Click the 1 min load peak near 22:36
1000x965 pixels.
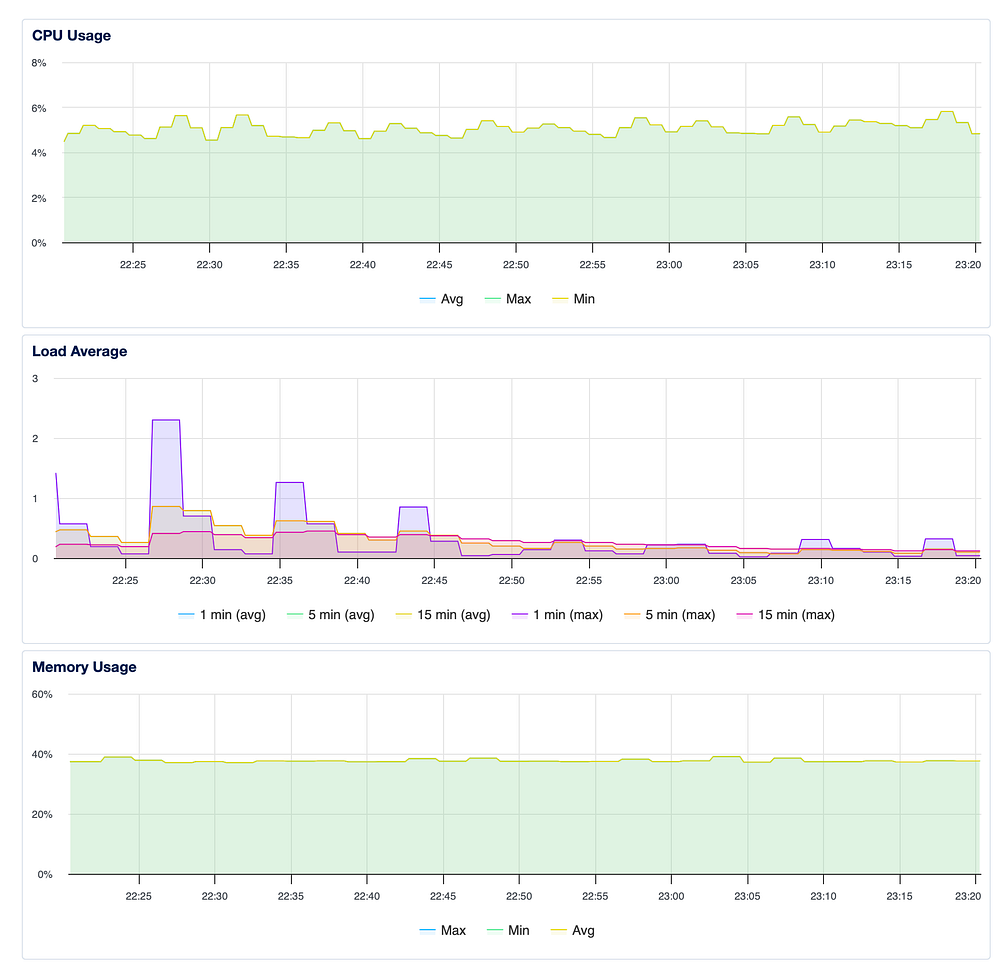[x=290, y=483]
